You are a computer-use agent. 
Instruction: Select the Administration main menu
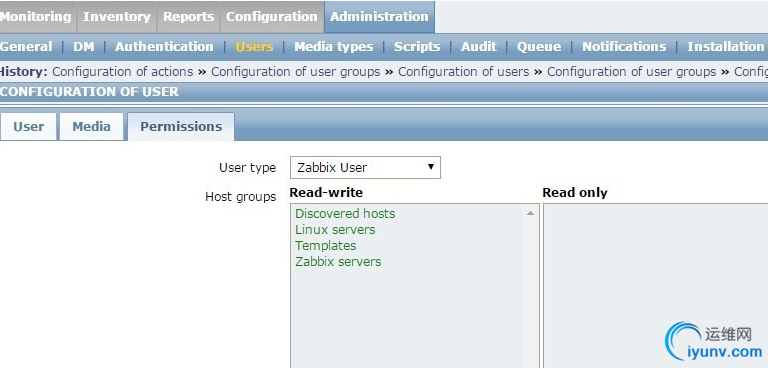pos(379,17)
